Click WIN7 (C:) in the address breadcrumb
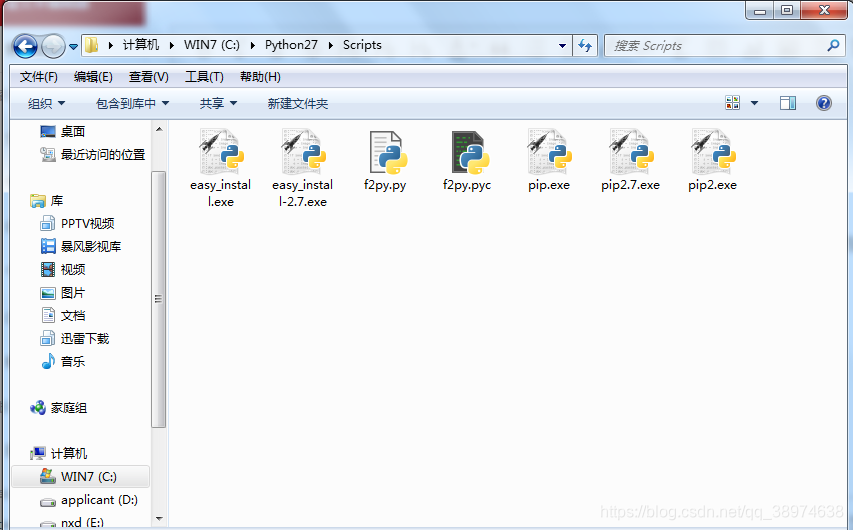Screen dimensions: 853x530 [212, 45]
